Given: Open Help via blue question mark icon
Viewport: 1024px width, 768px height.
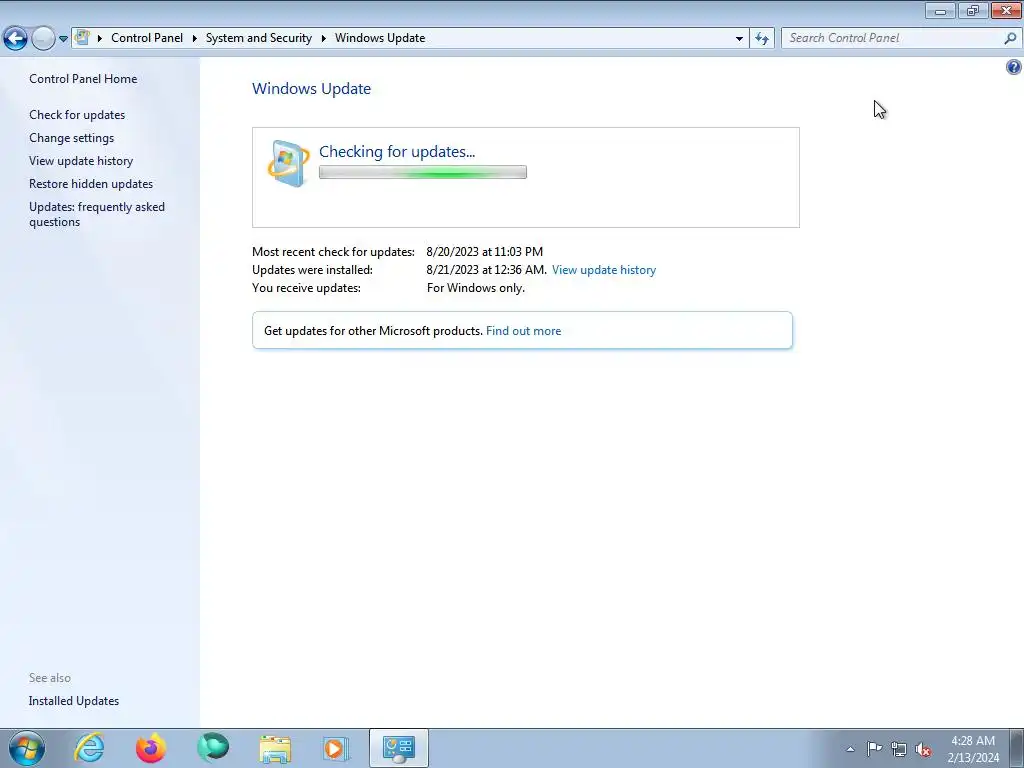Looking at the screenshot, I should click(x=1014, y=67).
